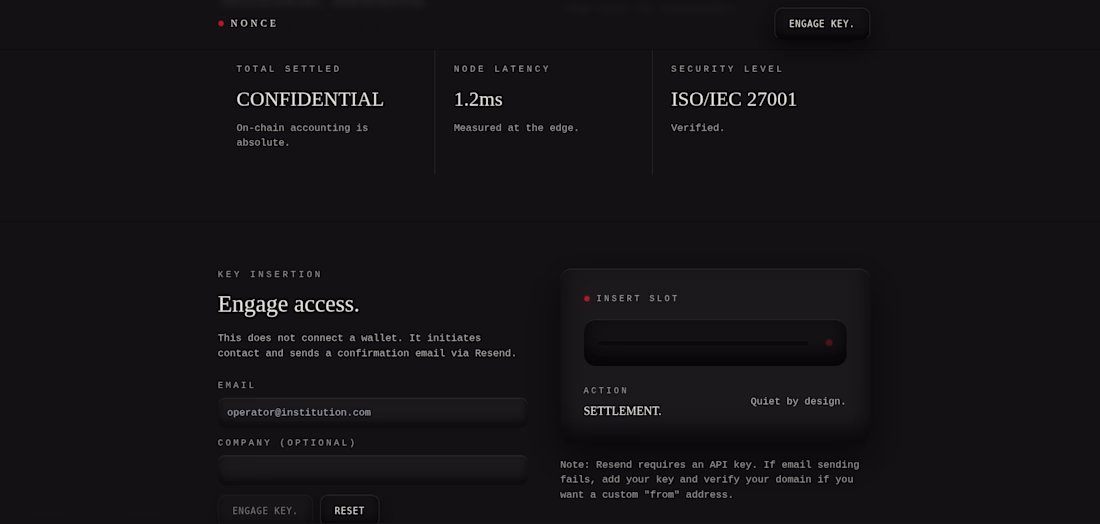Click the NODE LATENCY label
This screenshot has width=1100, height=524.
[x=502, y=69]
